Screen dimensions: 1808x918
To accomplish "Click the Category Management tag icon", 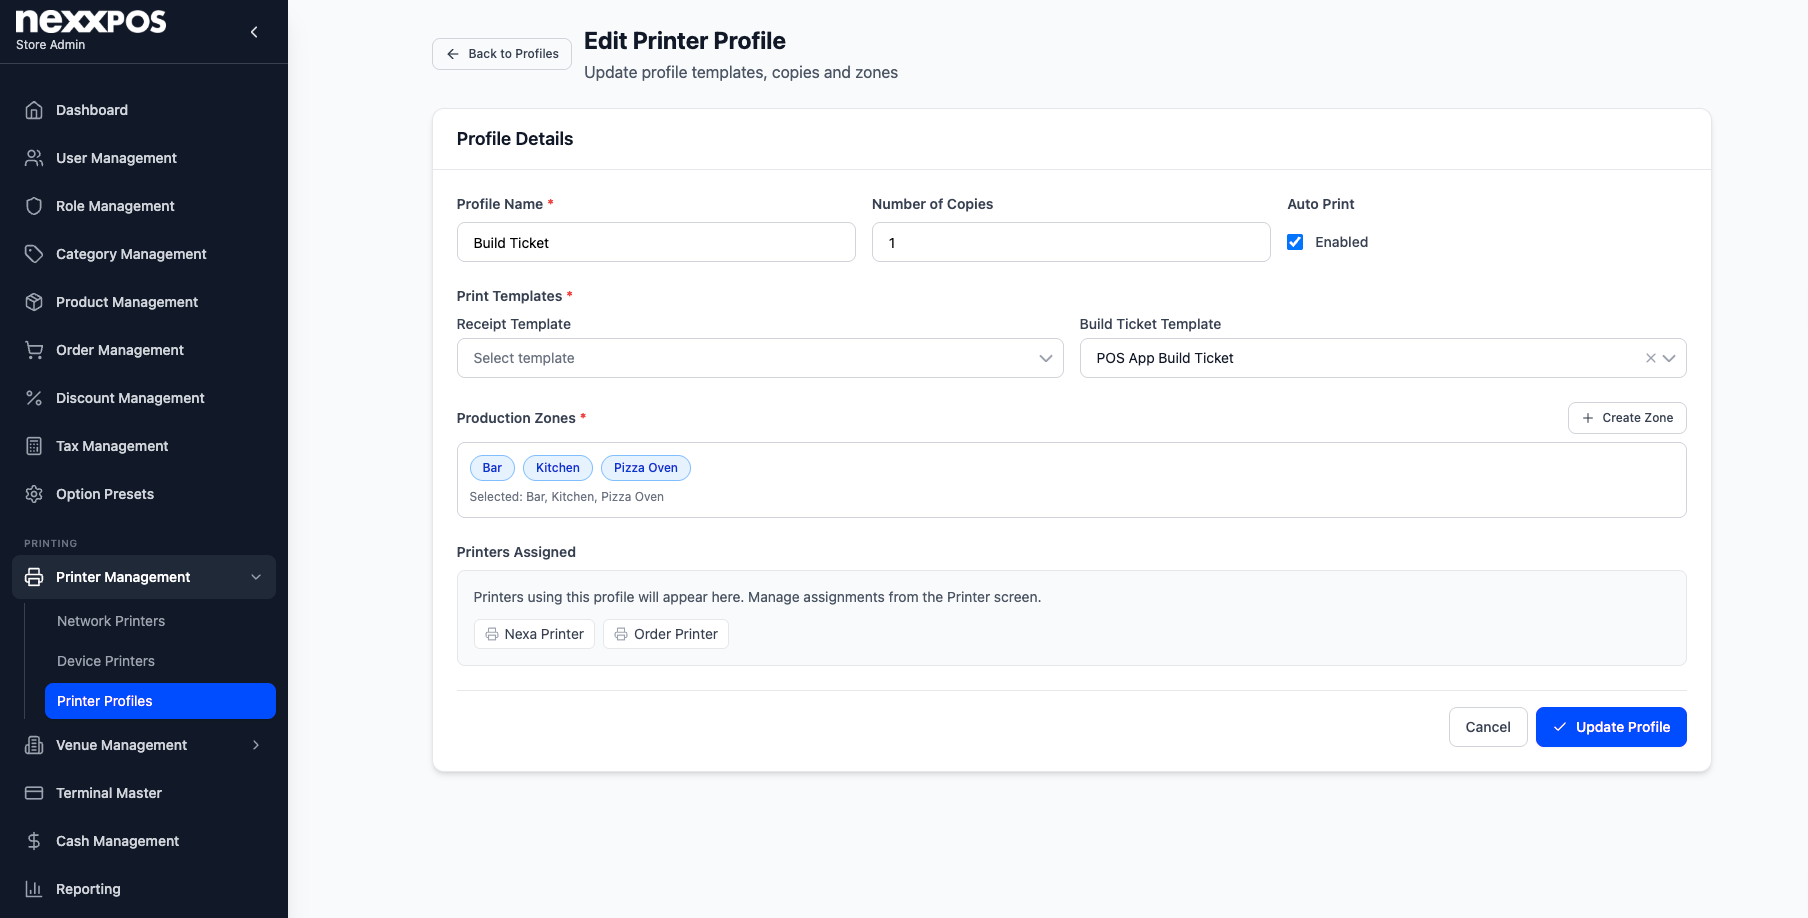I will click(x=34, y=254).
